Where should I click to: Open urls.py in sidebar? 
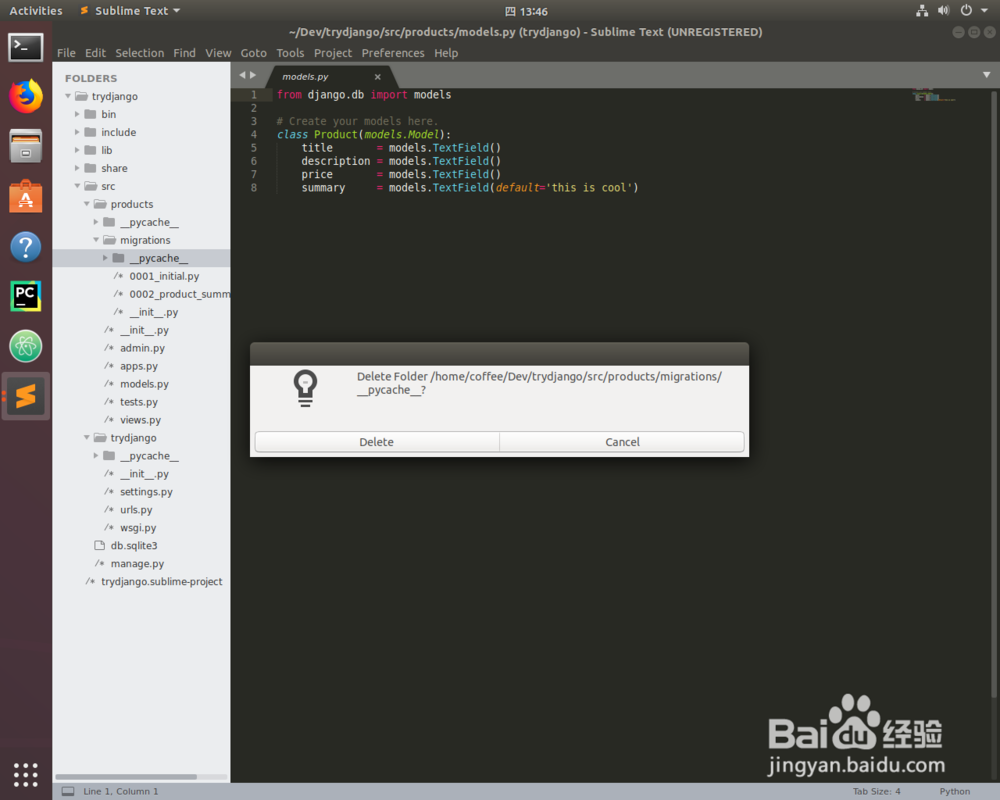[136, 510]
